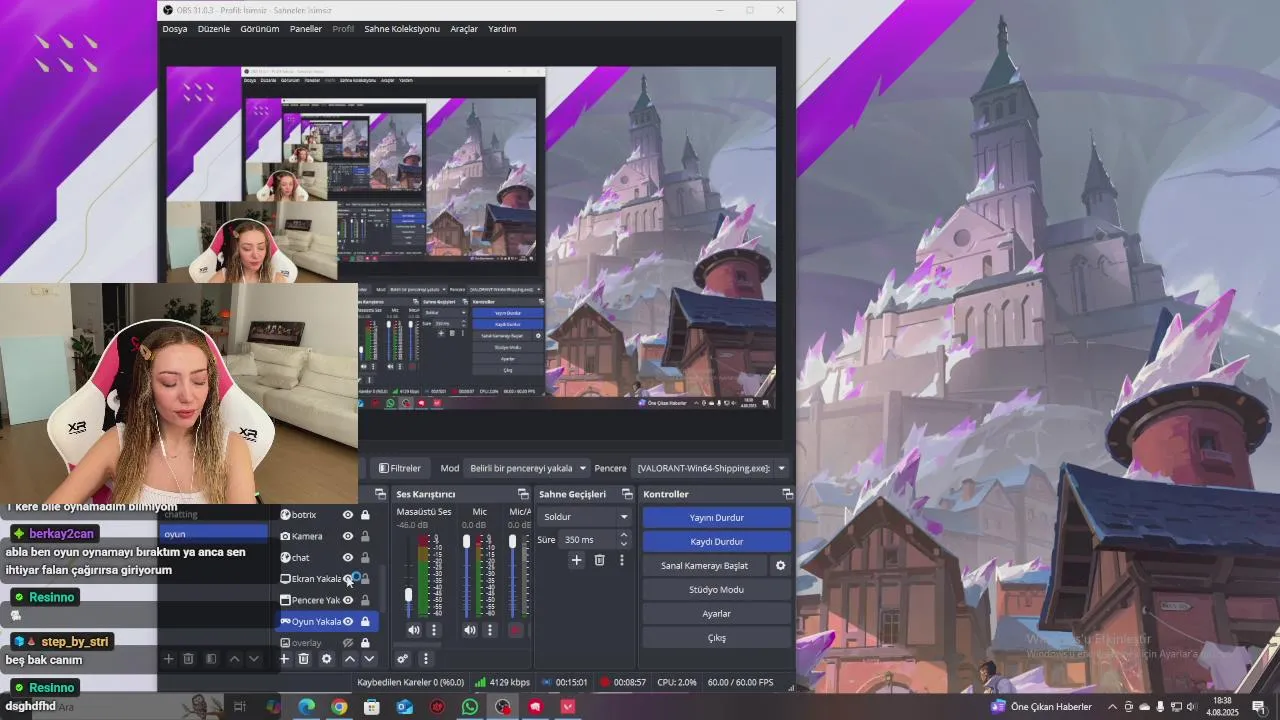Toggle visibility of chat source
This screenshot has width=1280, height=720.
click(x=348, y=557)
